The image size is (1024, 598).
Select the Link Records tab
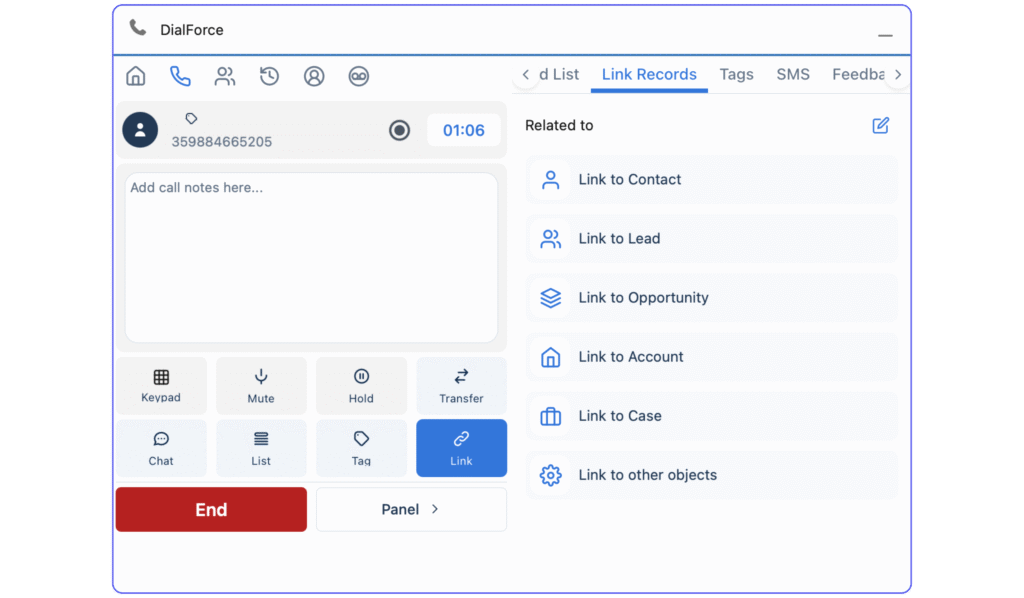click(649, 74)
